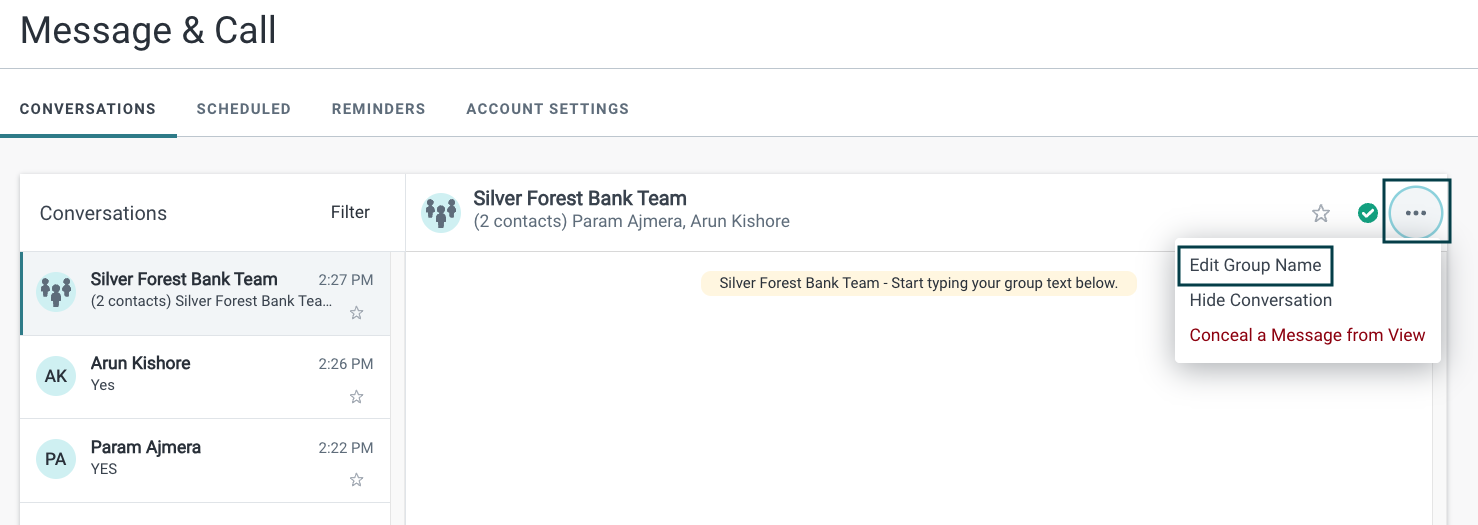The image size is (1478, 525).
Task: Toggle star on Param Ajmera conversation
Action: [x=356, y=480]
